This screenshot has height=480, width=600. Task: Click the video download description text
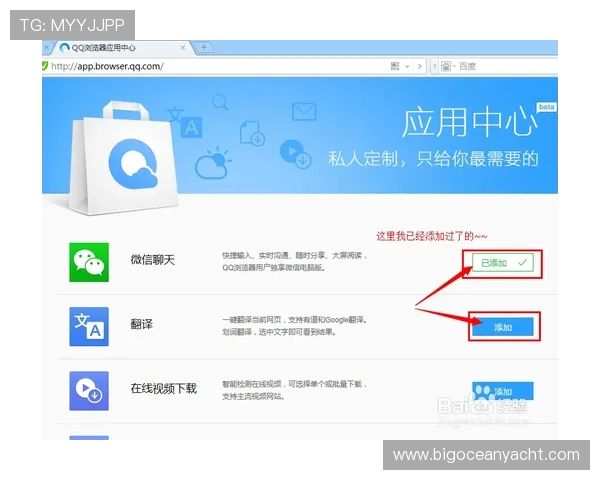coord(295,390)
